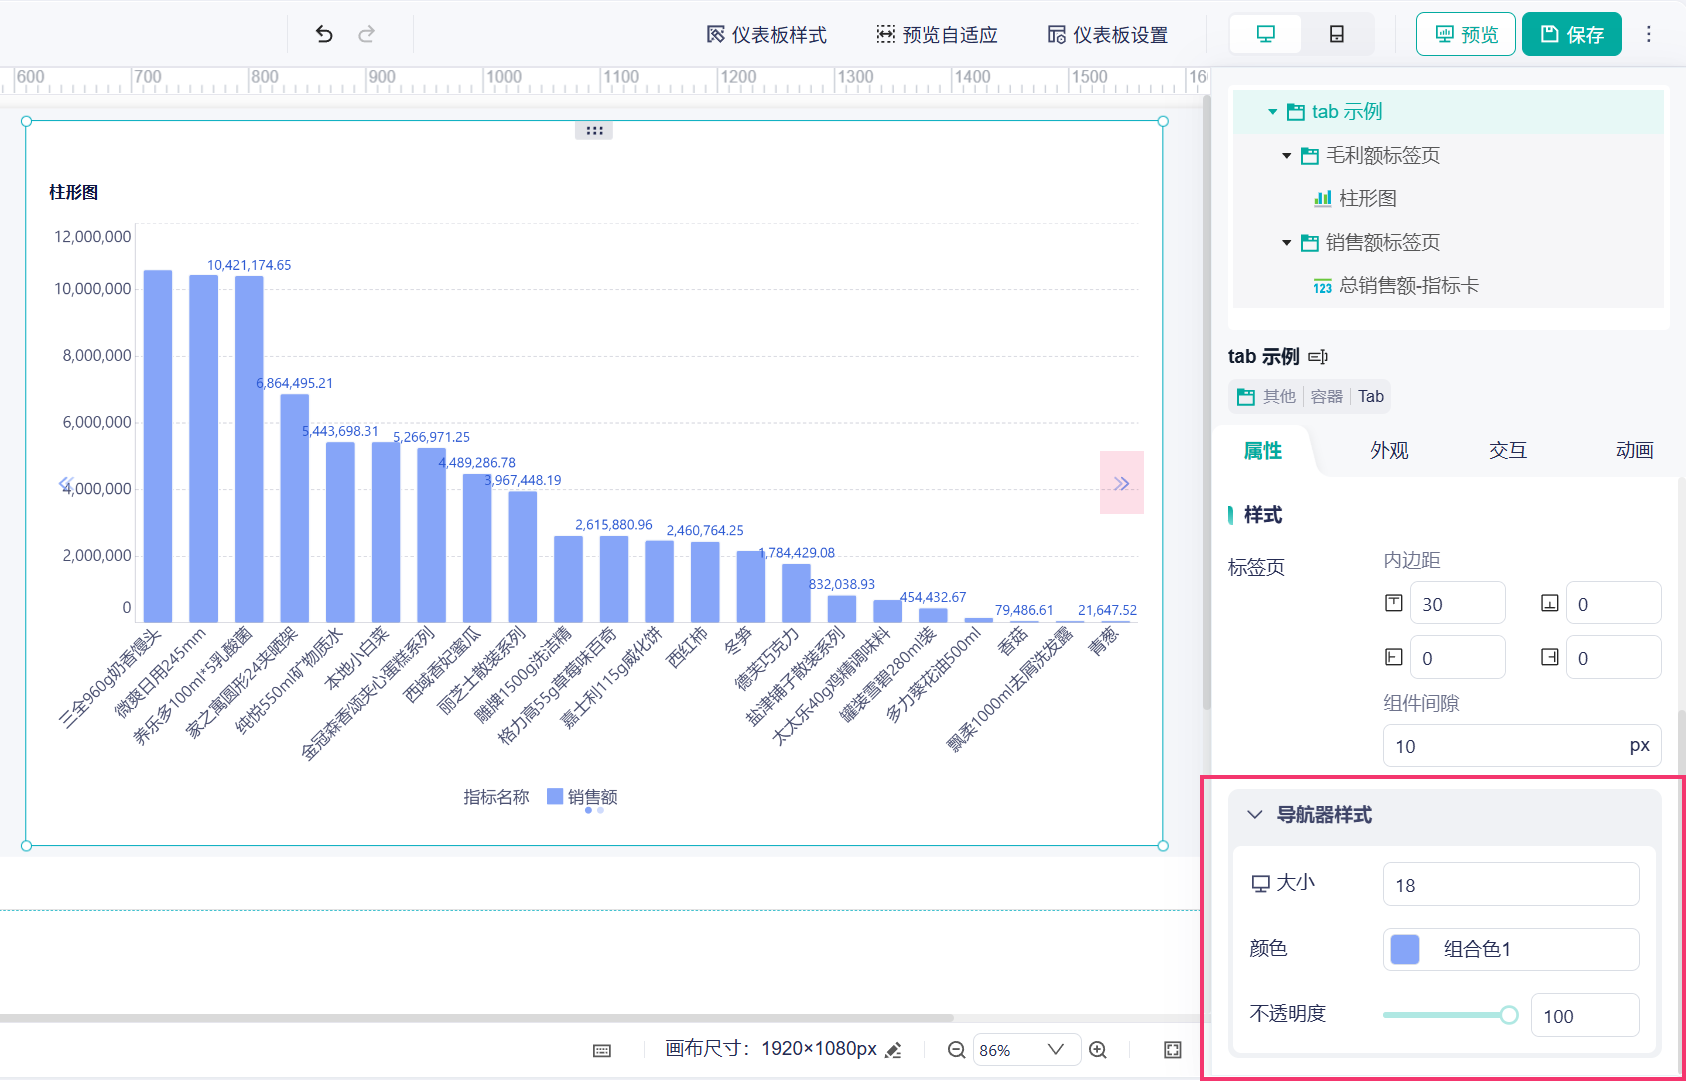Image resolution: width=1686 pixels, height=1081 pixels.
Task: Click the redo arrow icon
Action: [367, 34]
